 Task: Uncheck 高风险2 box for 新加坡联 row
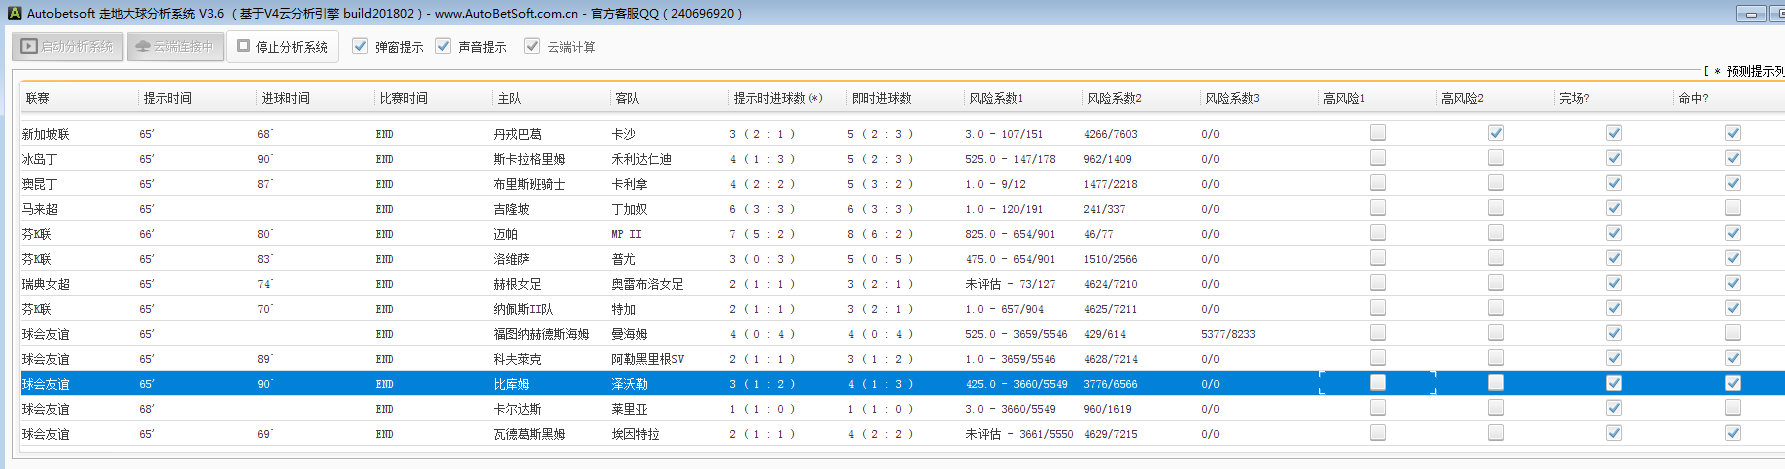coord(1496,132)
